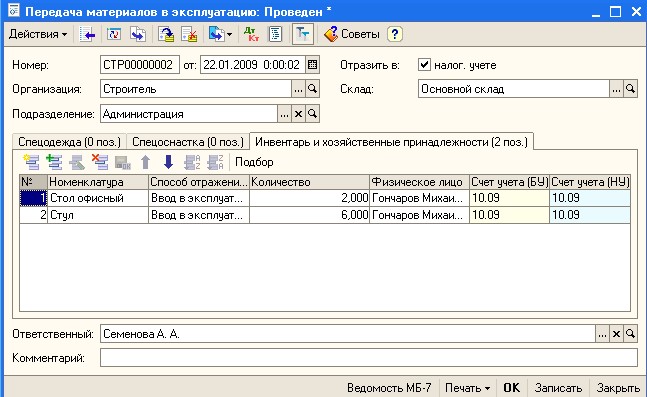Image resolution: width=647 pixels, height=397 pixels.
Task: Add a new table row icon
Action: point(31,162)
